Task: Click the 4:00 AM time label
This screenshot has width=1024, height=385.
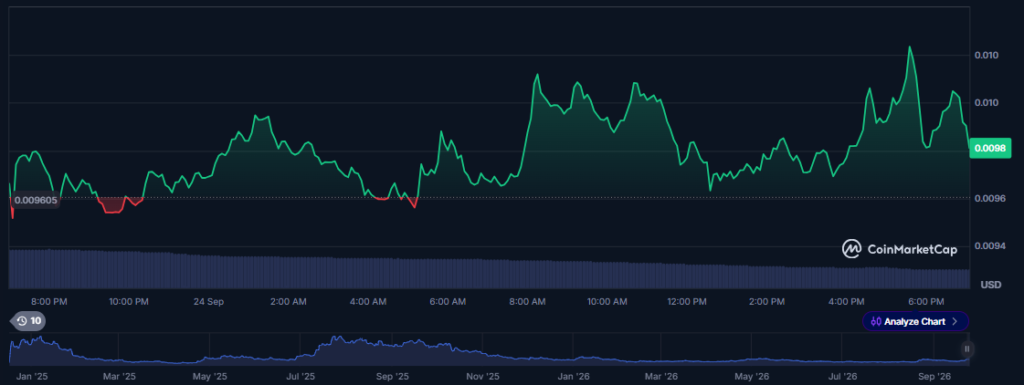Action: pos(368,301)
